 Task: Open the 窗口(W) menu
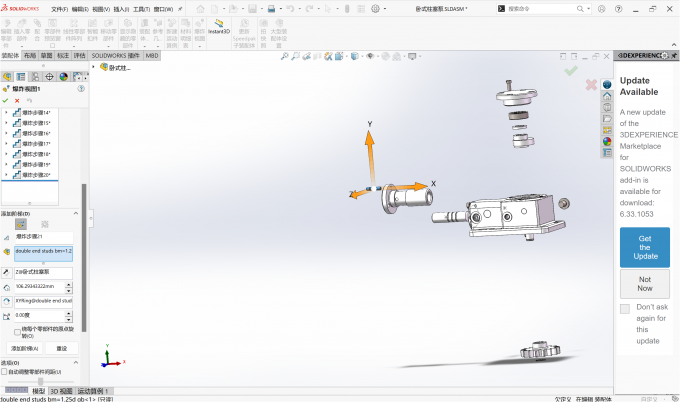coord(163,9)
